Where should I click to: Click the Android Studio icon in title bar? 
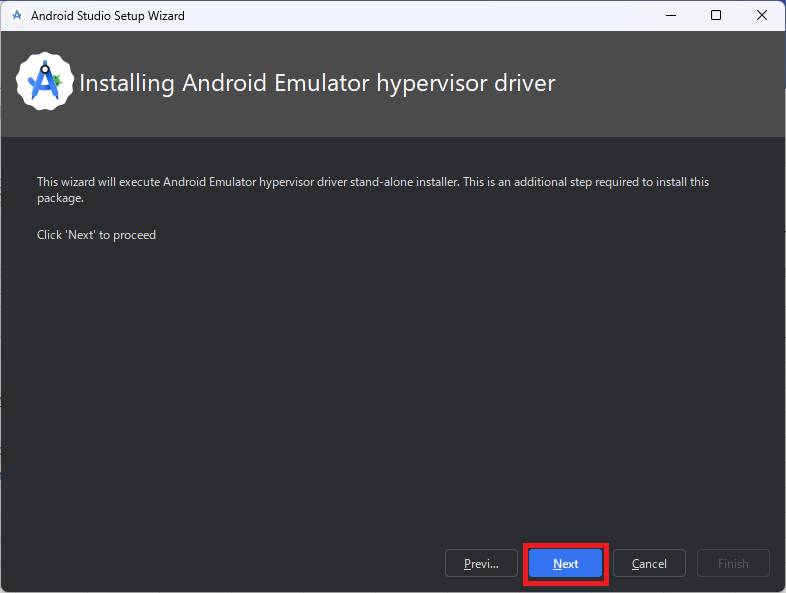(16, 16)
